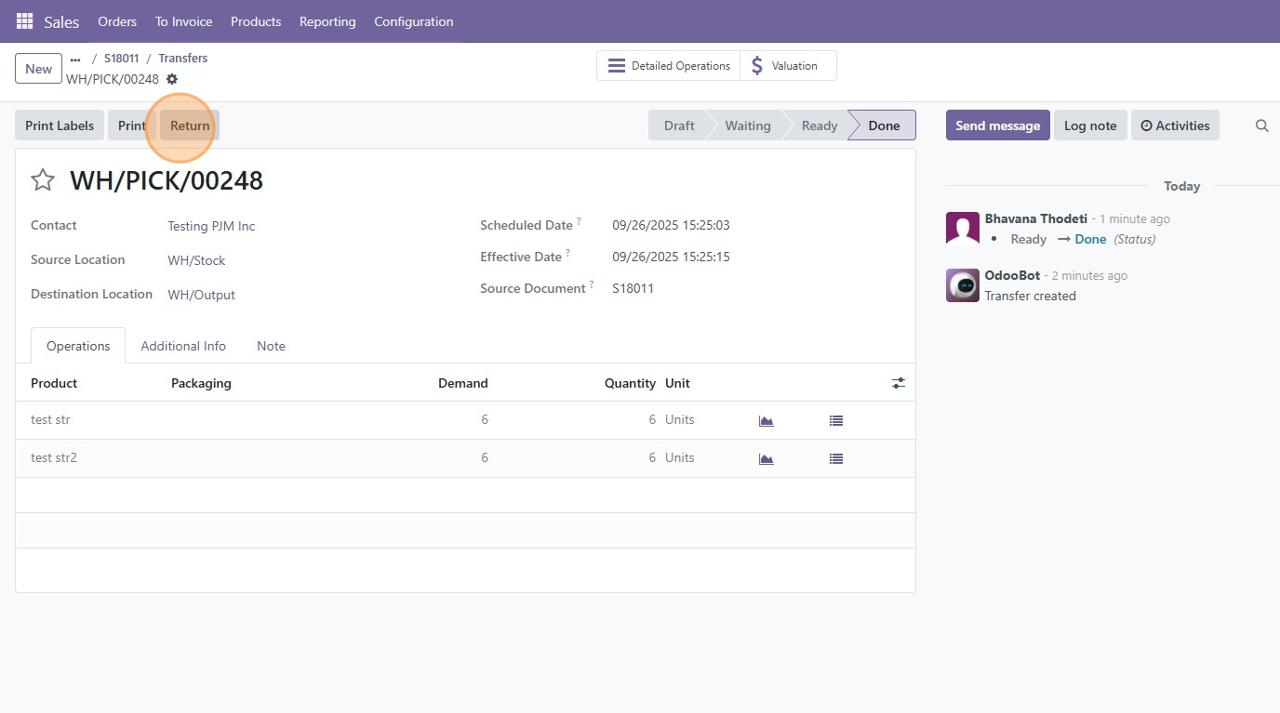This screenshot has width=1280, height=713.
Task: Click the Send message button
Action: coord(997,126)
